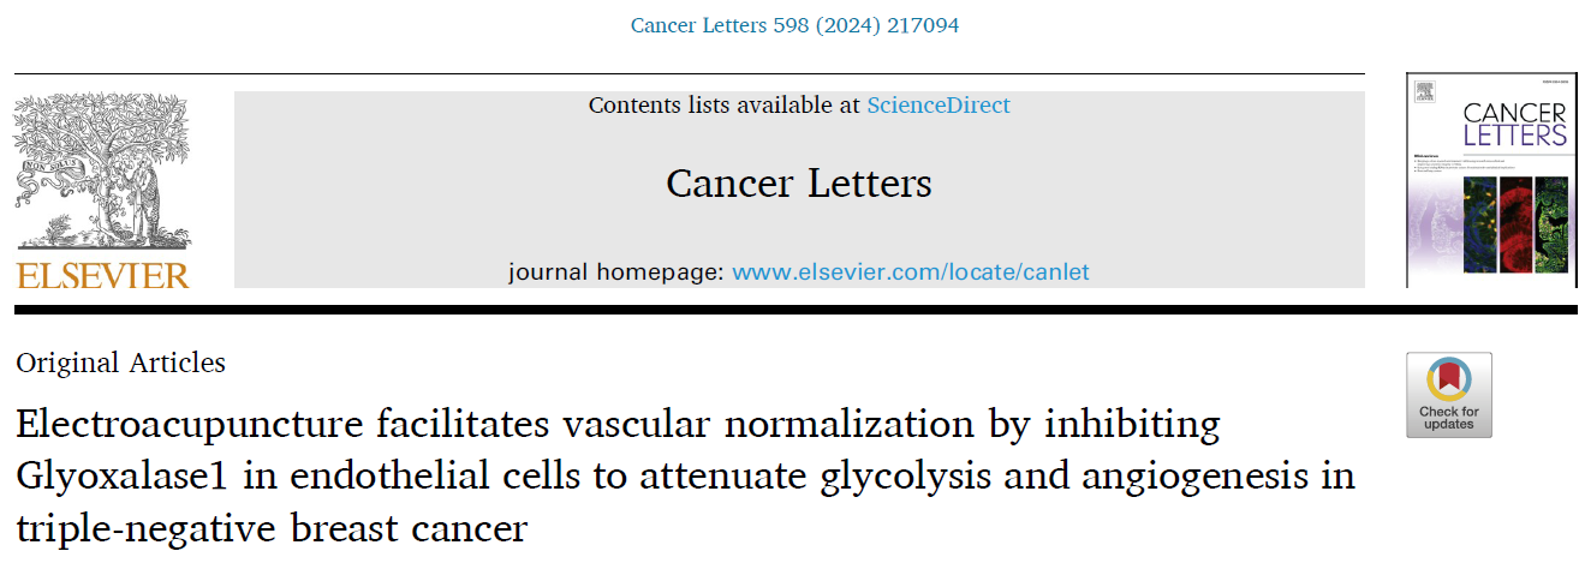Click the Elsevier tree logo
Screen dimensions: 1586x570
pyautogui.click(x=102, y=170)
